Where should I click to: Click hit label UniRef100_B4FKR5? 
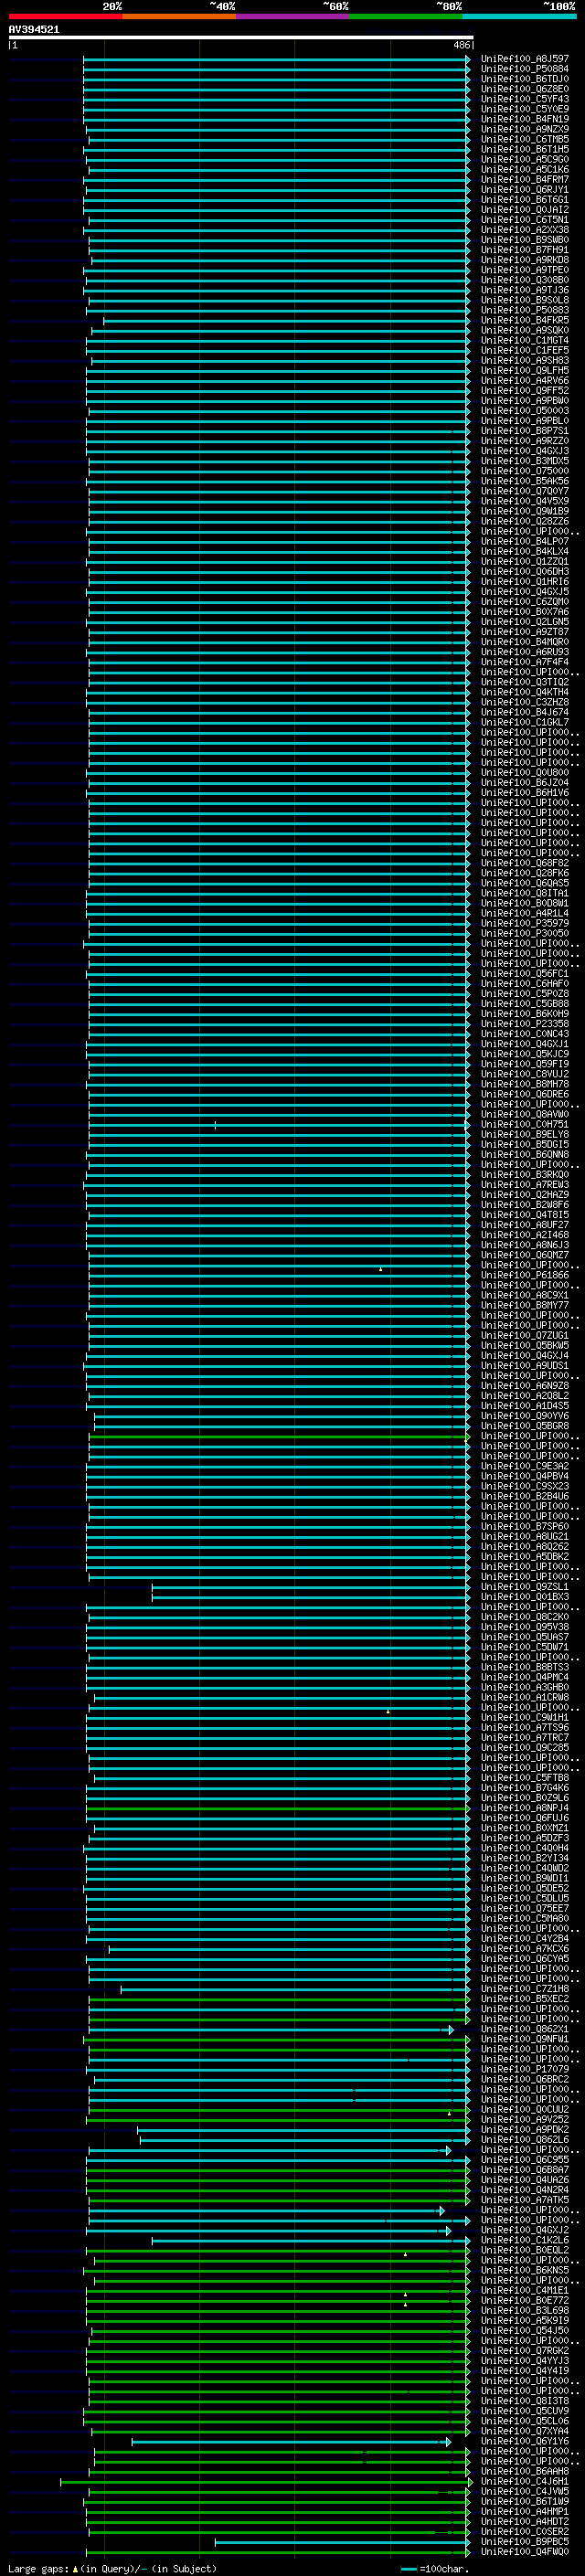tap(525, 320)
